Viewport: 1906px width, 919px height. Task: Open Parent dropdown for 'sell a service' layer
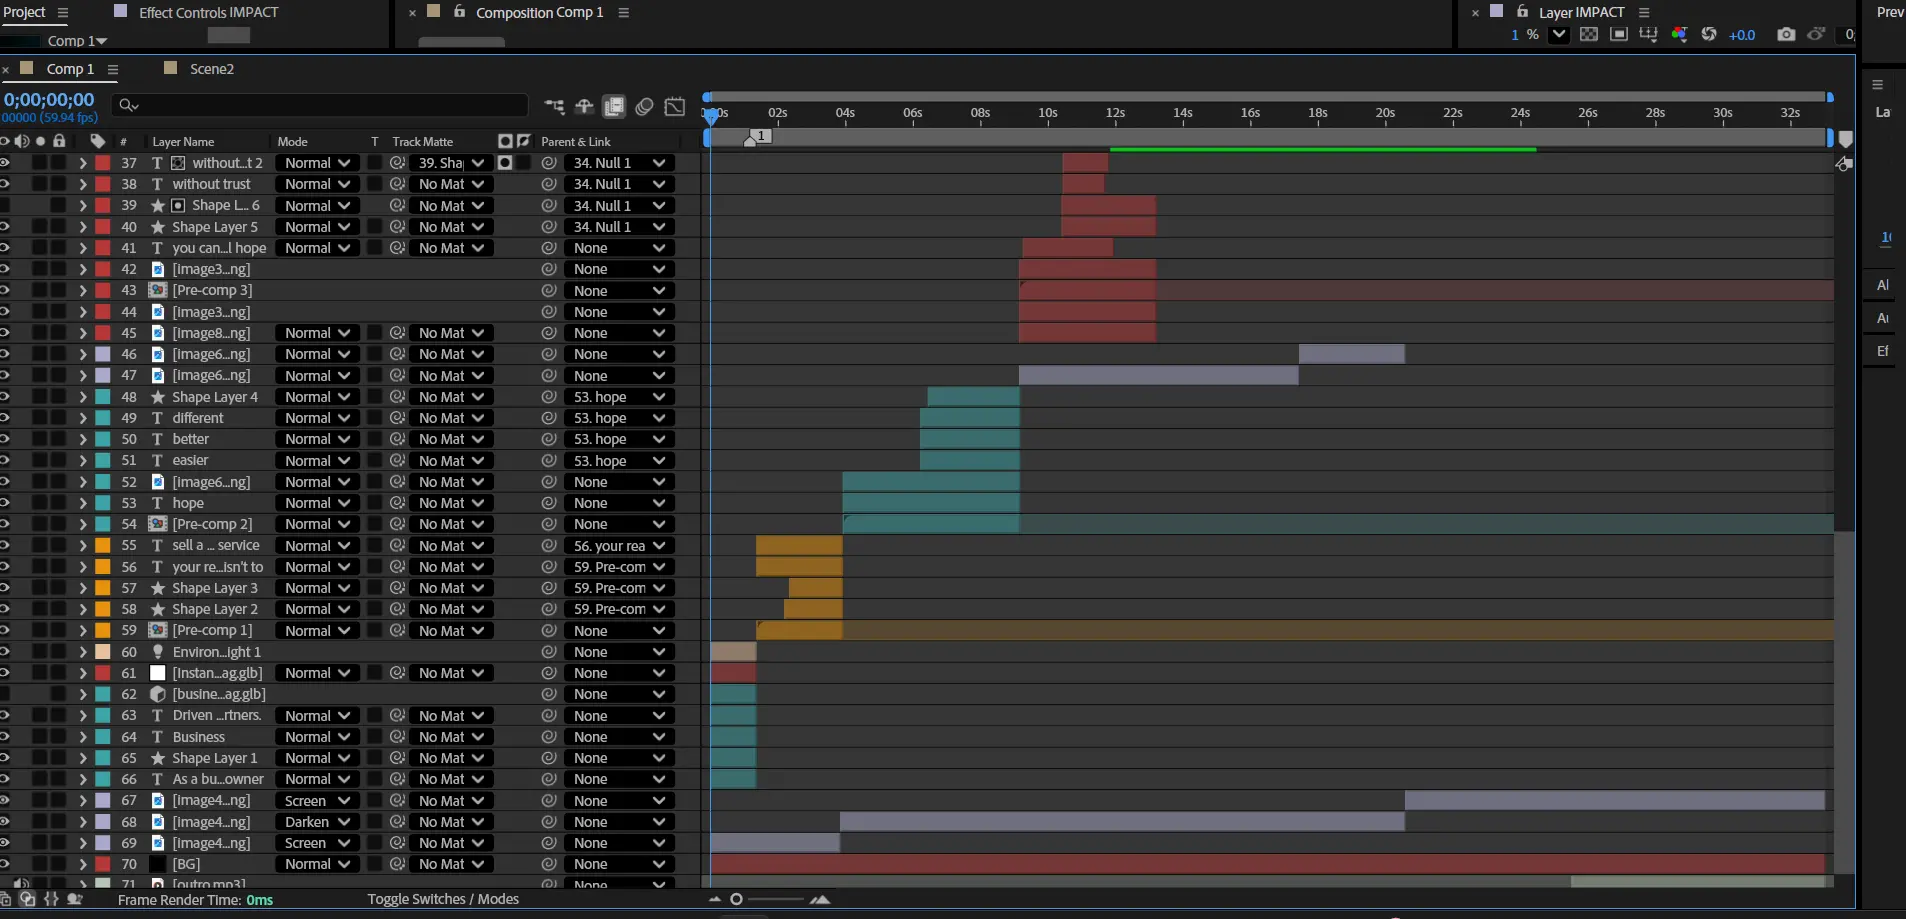(619, 546)
